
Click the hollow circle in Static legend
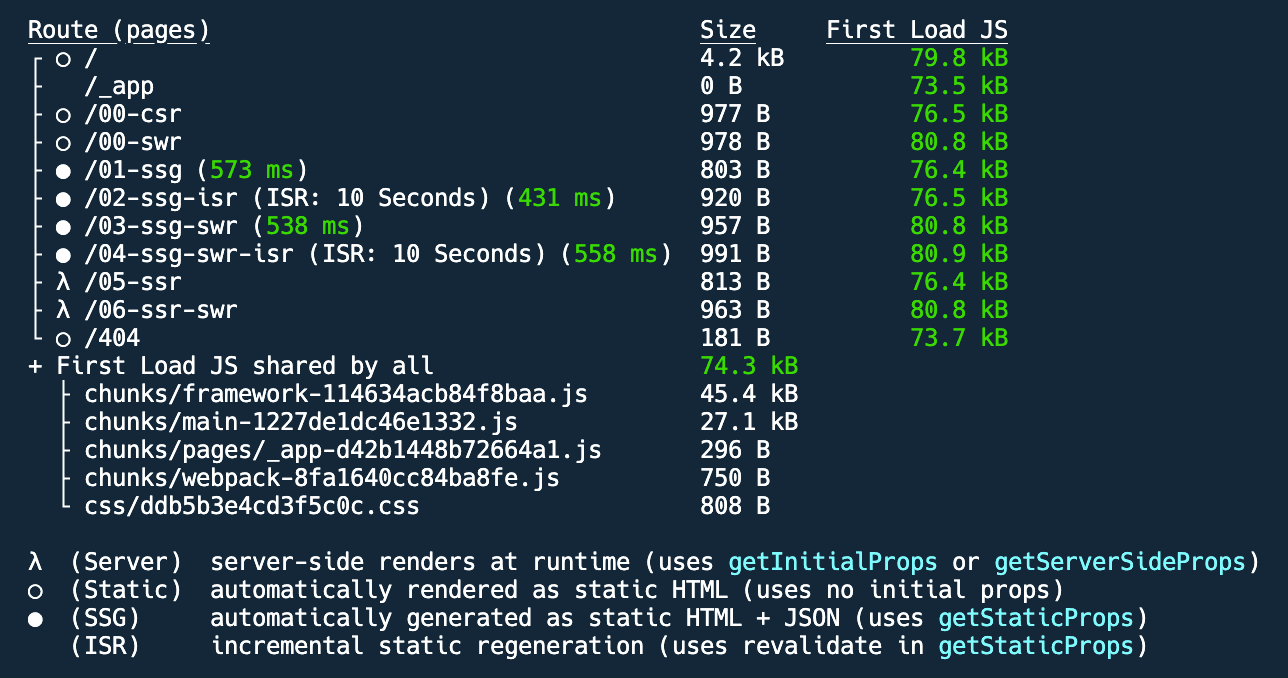coord(36,590)
